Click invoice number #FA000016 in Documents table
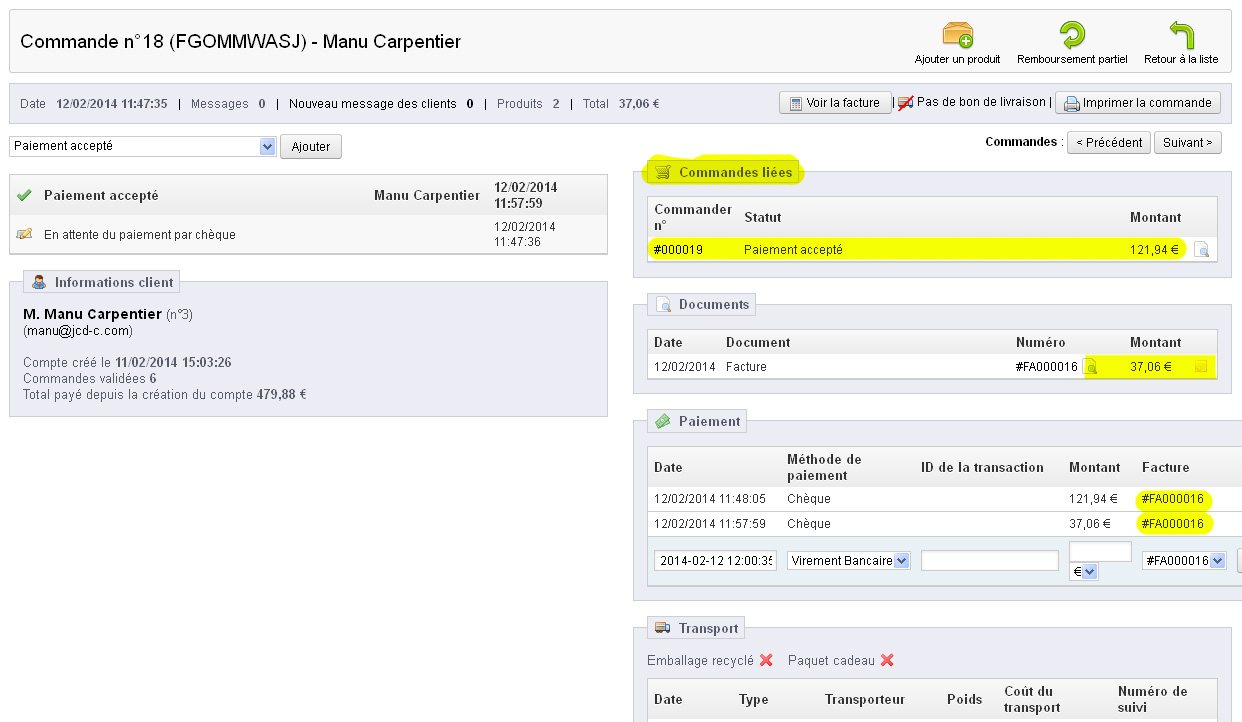Image resolution: width=1242 pixels, height=722 pixels. click(1047, 367)
